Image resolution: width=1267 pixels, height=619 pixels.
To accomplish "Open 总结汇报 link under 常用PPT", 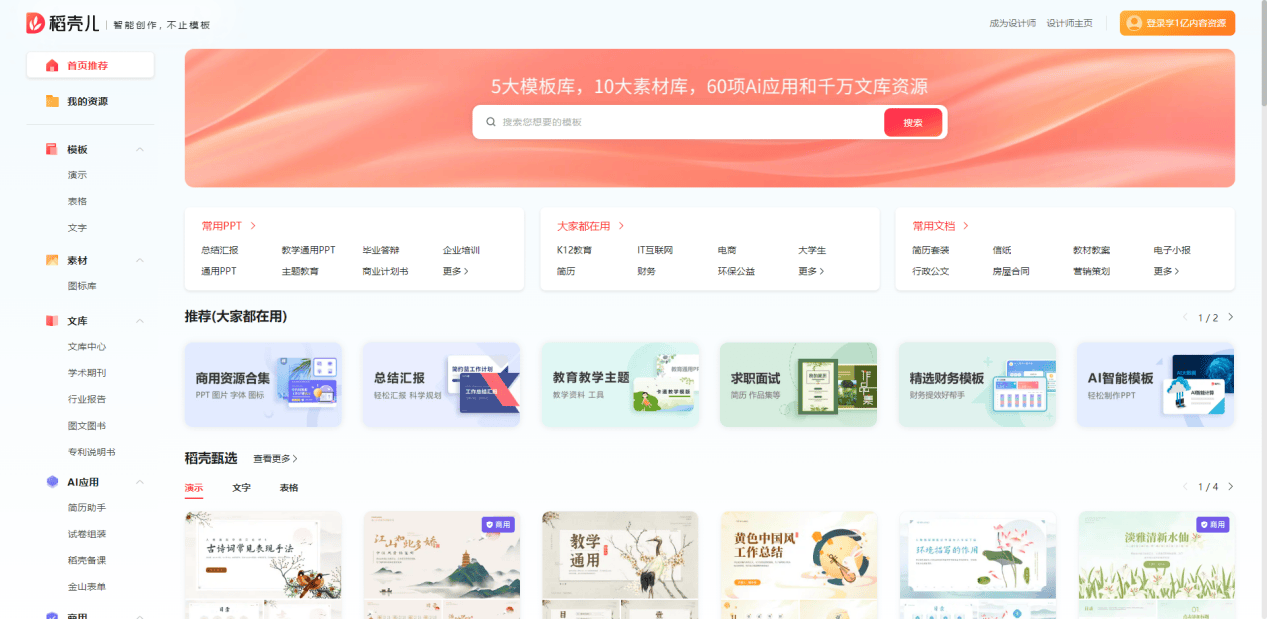I will [x=220, y=250].
